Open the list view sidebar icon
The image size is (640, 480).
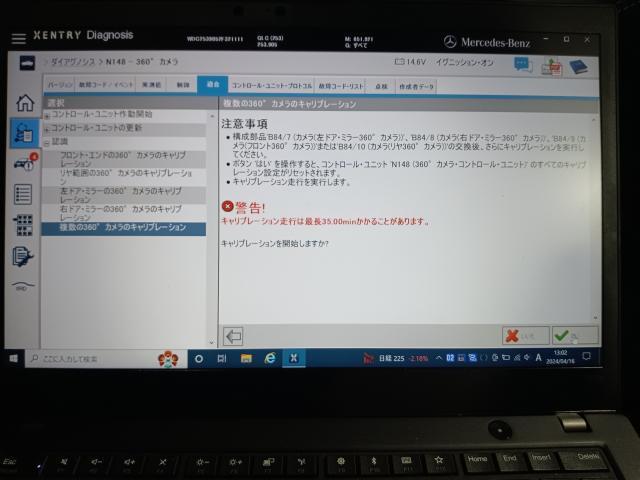point(23,194)
